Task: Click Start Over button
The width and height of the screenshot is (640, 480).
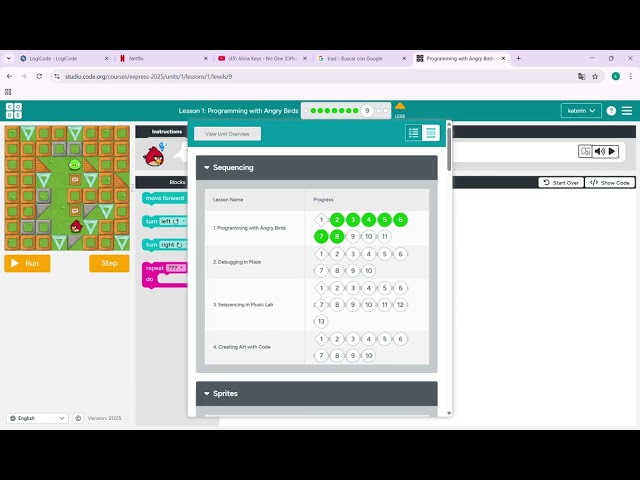Action: coord(561,182)
